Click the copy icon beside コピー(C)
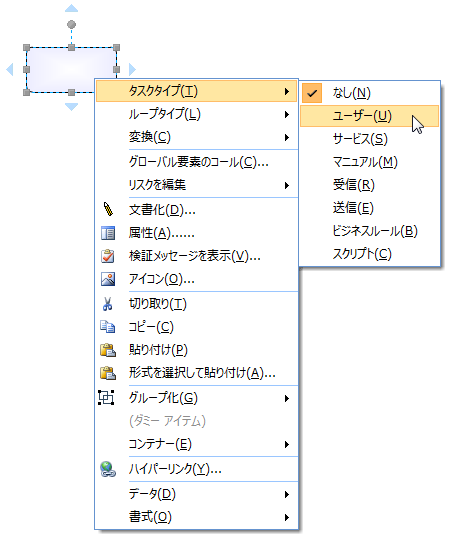 pyautogui.click(x=108, y=327)
